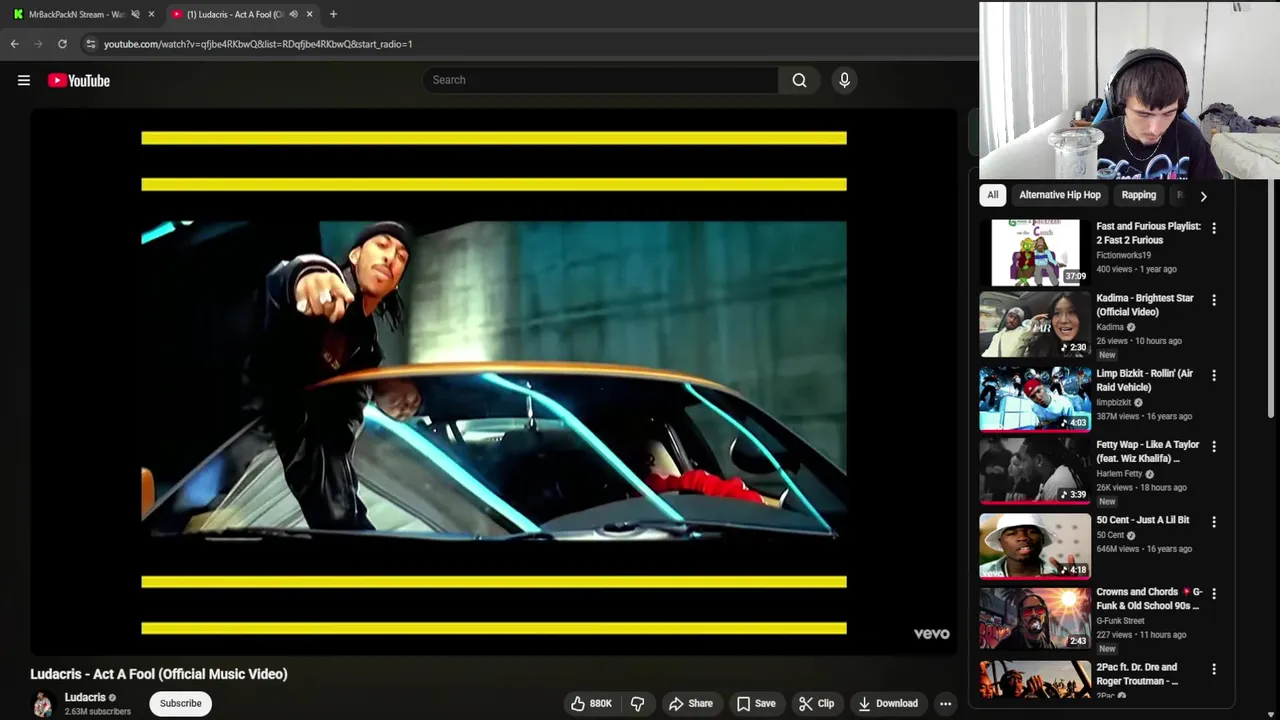The height and width of the screenshot is (720, 1280).
Task: Save the video to a playlist
Action: 756,703
